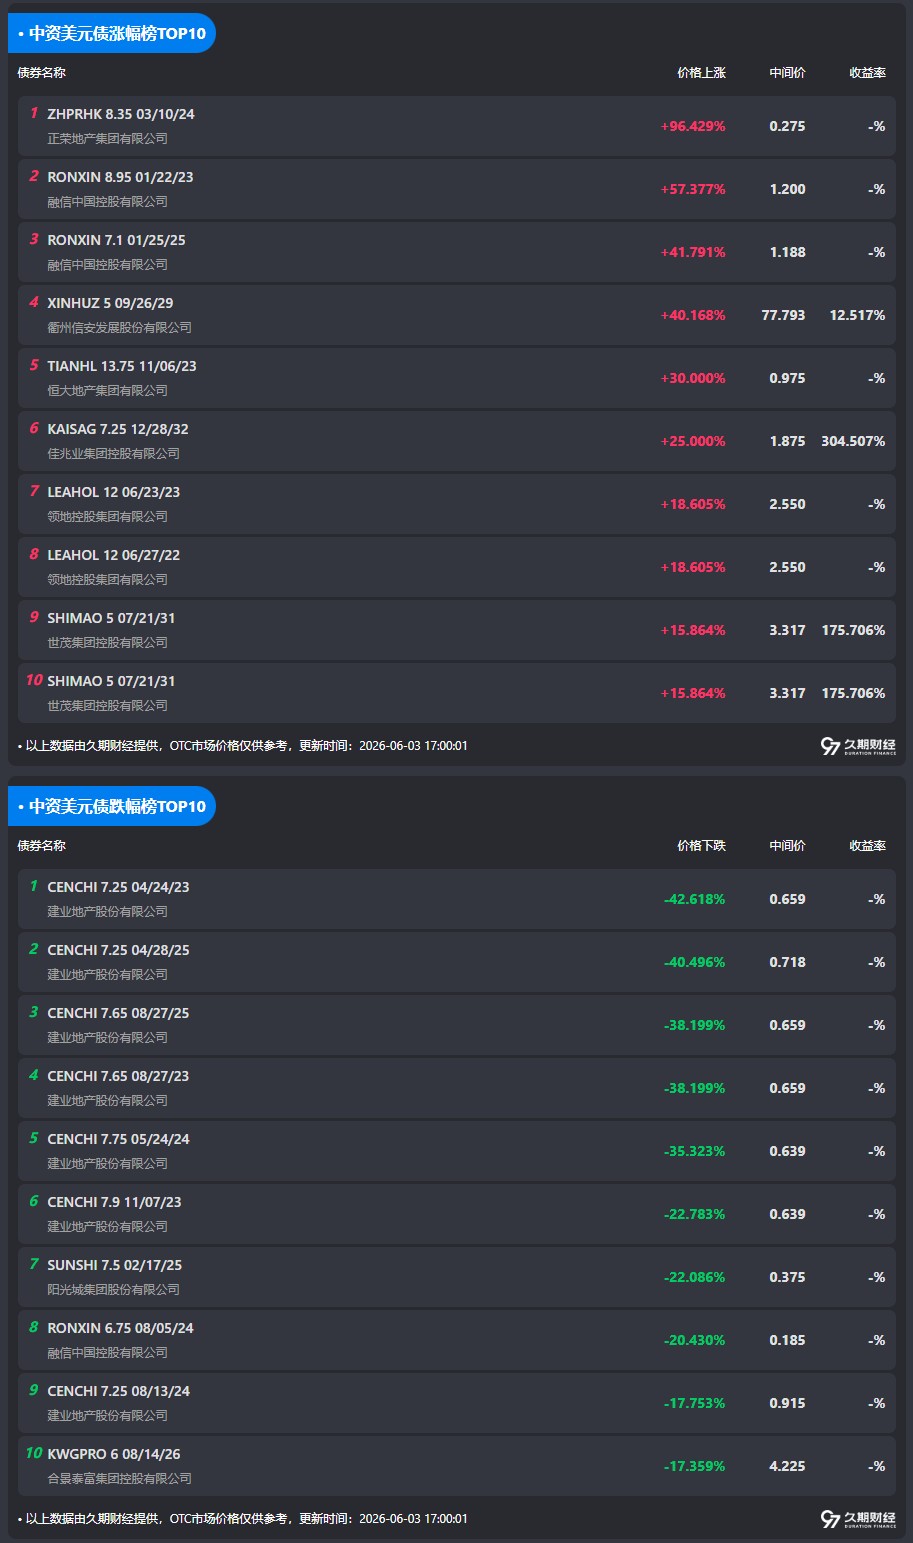The image size is (913, 1543).
Task: Click -42.618% price drop value
Action: (695, 899)
